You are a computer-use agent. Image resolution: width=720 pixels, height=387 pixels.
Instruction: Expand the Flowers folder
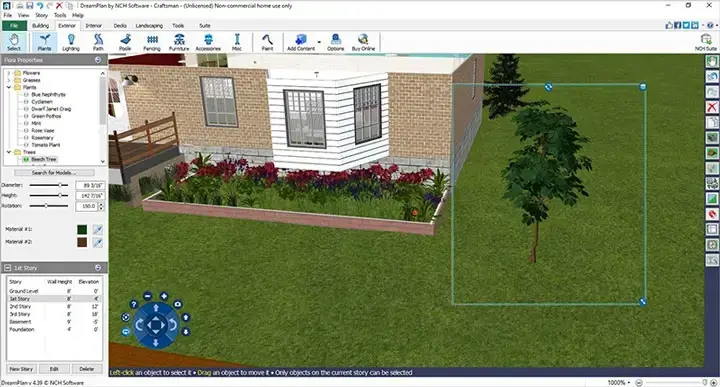pos(9,73)
